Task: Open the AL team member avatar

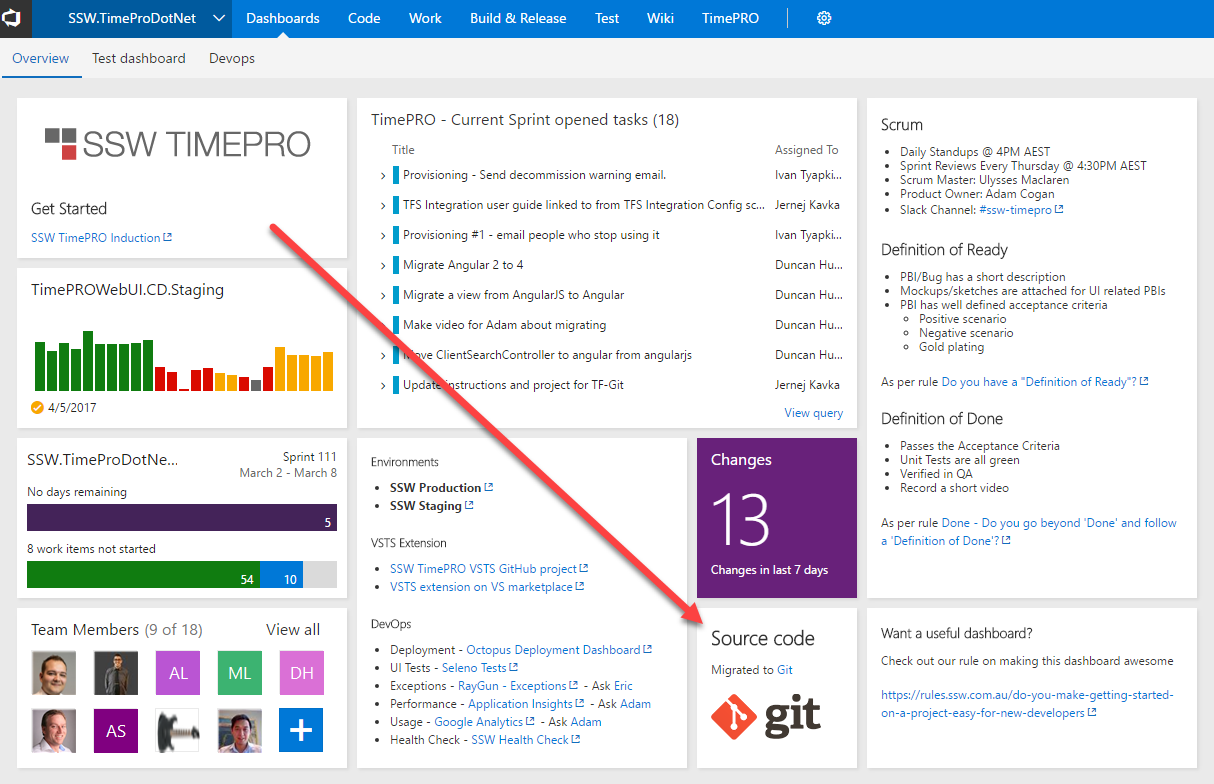Action: [x=178, y=673]
